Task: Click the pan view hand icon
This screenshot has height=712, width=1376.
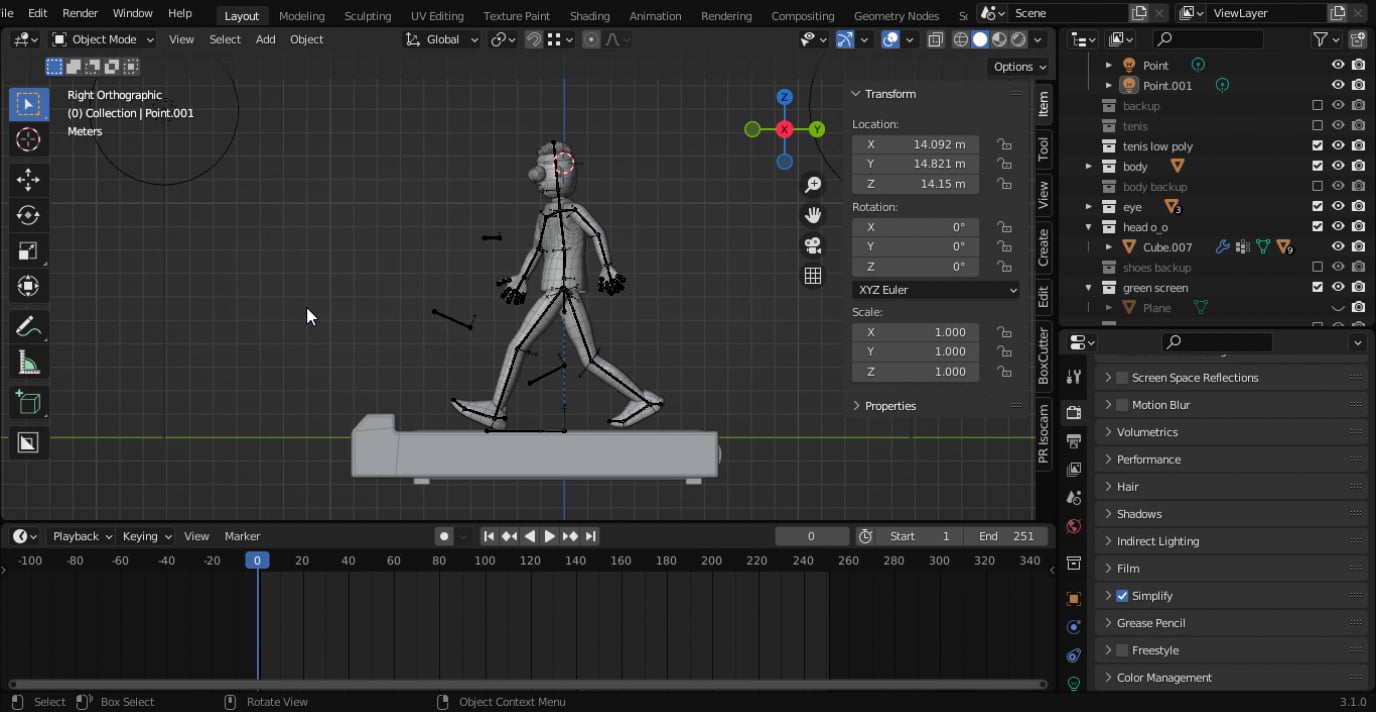Action: tap(813, 215)
